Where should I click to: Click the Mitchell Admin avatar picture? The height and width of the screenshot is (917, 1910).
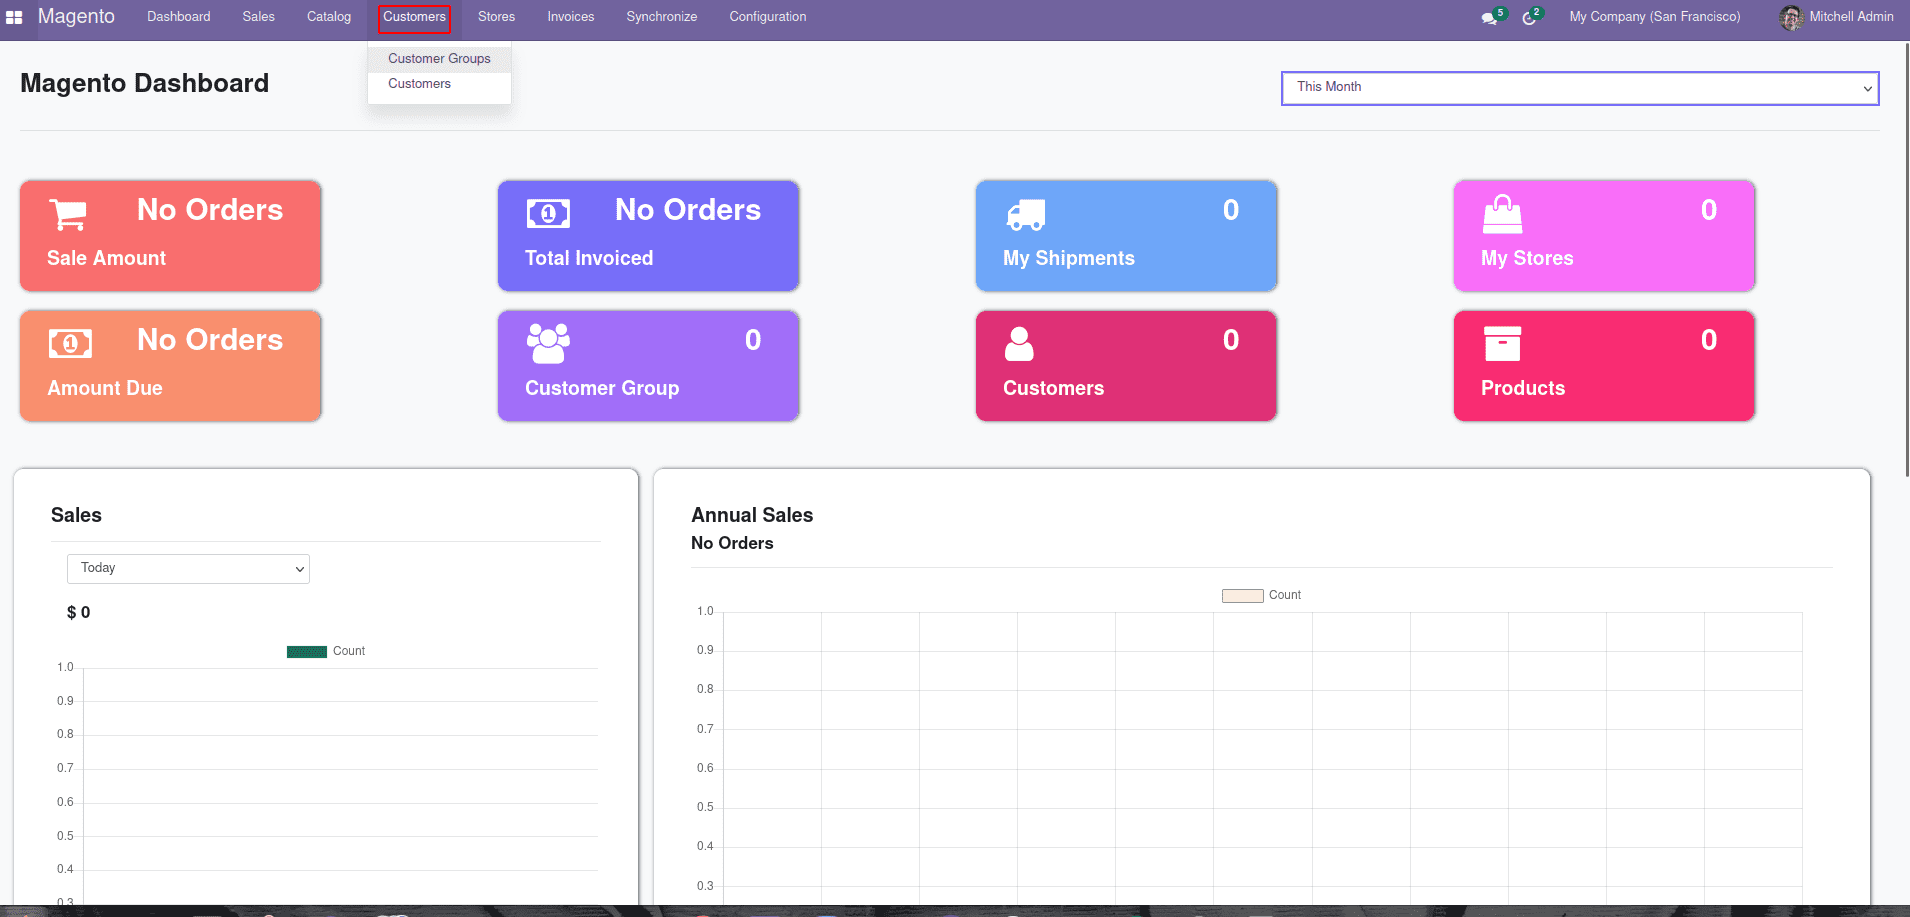pos(1791,17)
